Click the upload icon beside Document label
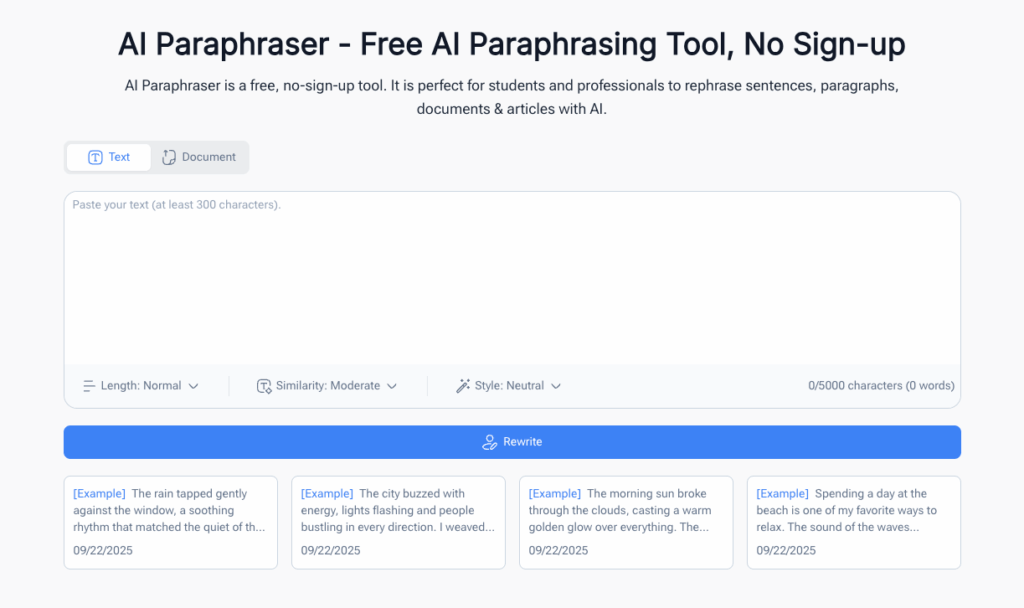Viewport: 1024px width, 608px height. (x=170, y=157)
